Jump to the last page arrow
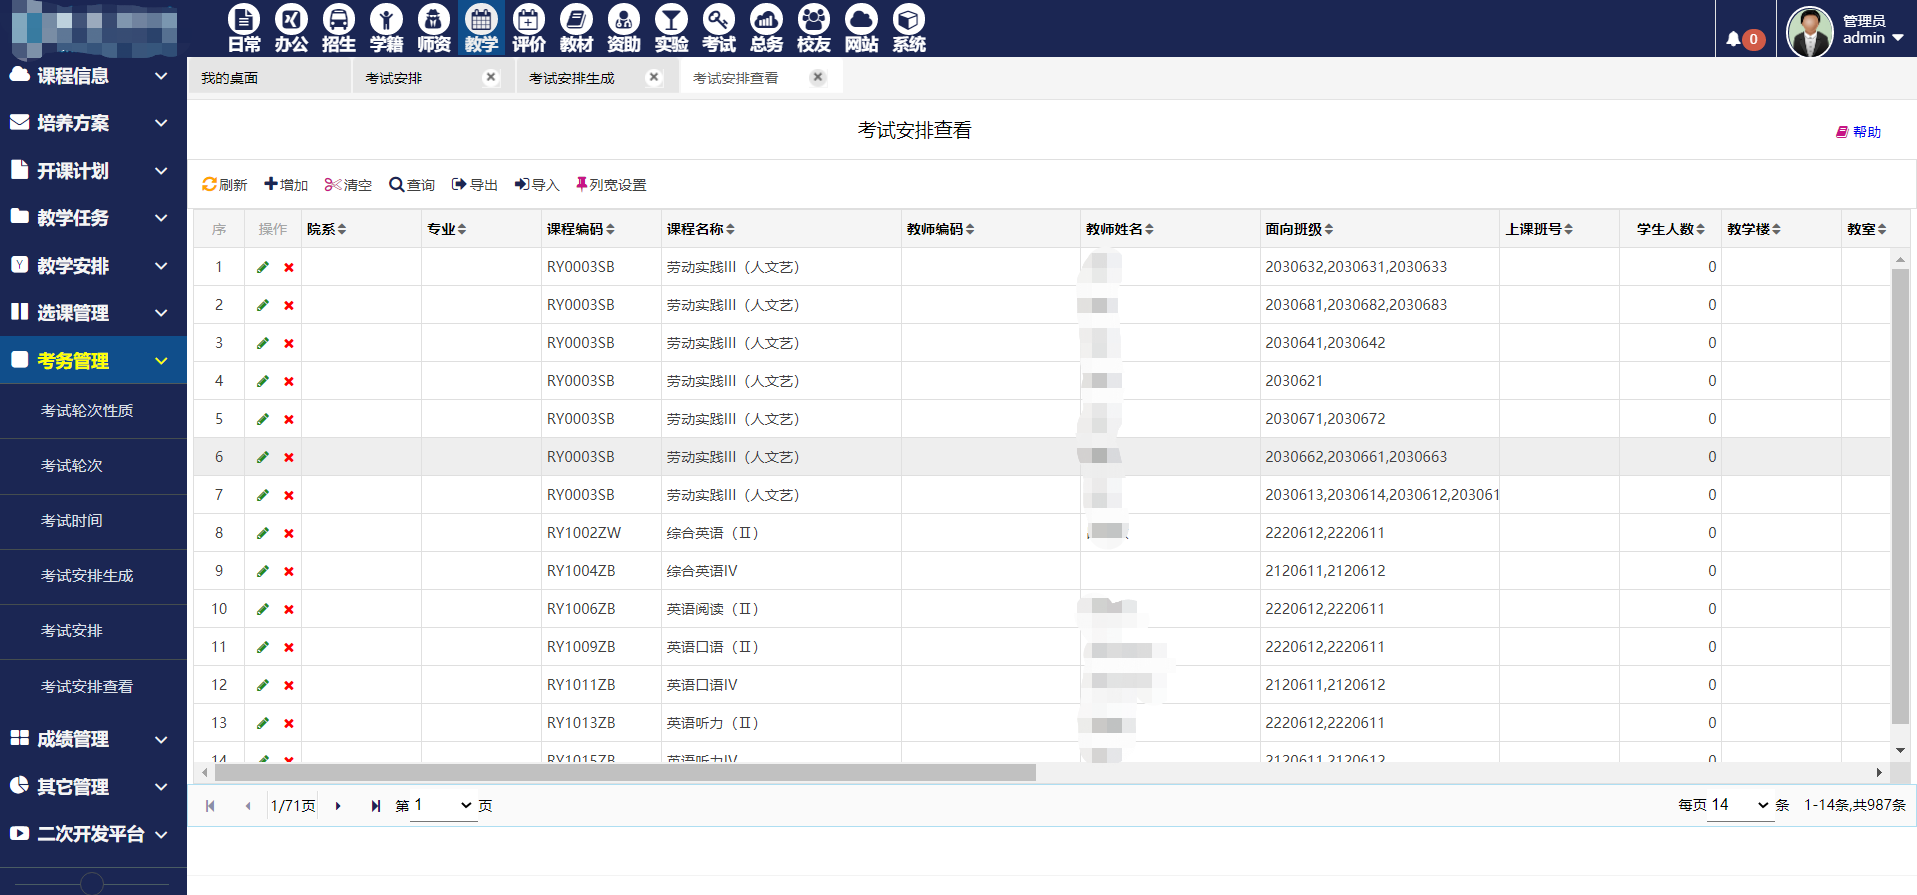Screen dimensions: 1917x895 click(376, 806)
